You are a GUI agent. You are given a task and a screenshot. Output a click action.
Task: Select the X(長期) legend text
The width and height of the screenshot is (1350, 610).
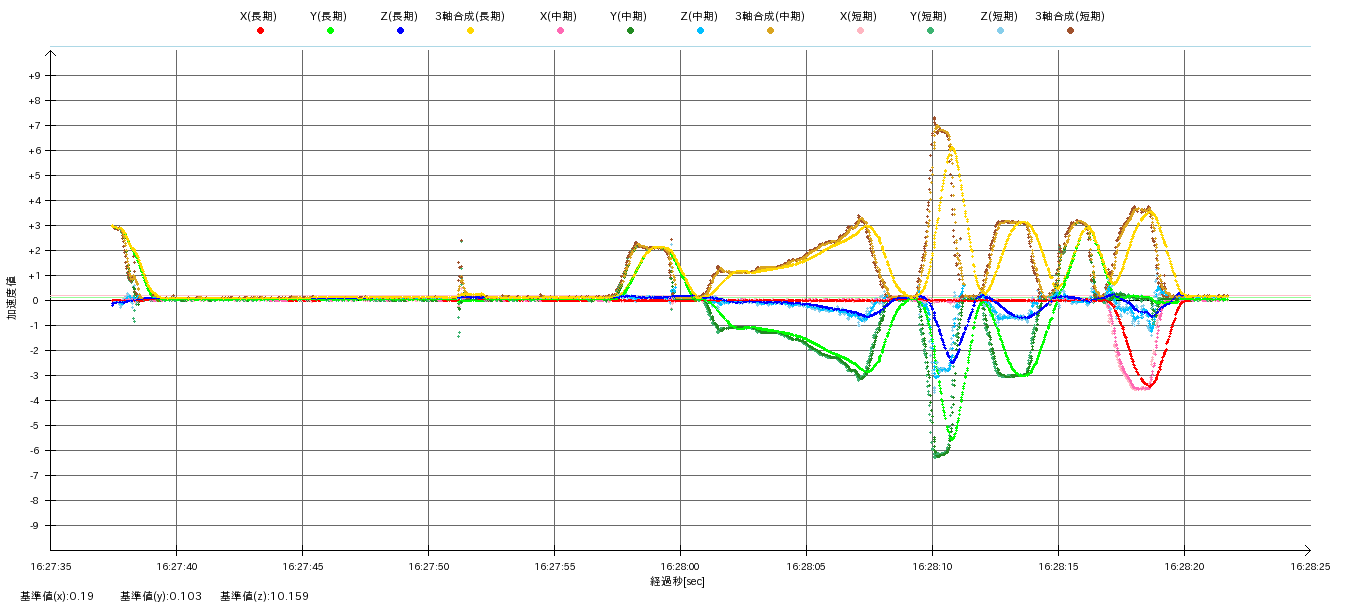[258, 16]
